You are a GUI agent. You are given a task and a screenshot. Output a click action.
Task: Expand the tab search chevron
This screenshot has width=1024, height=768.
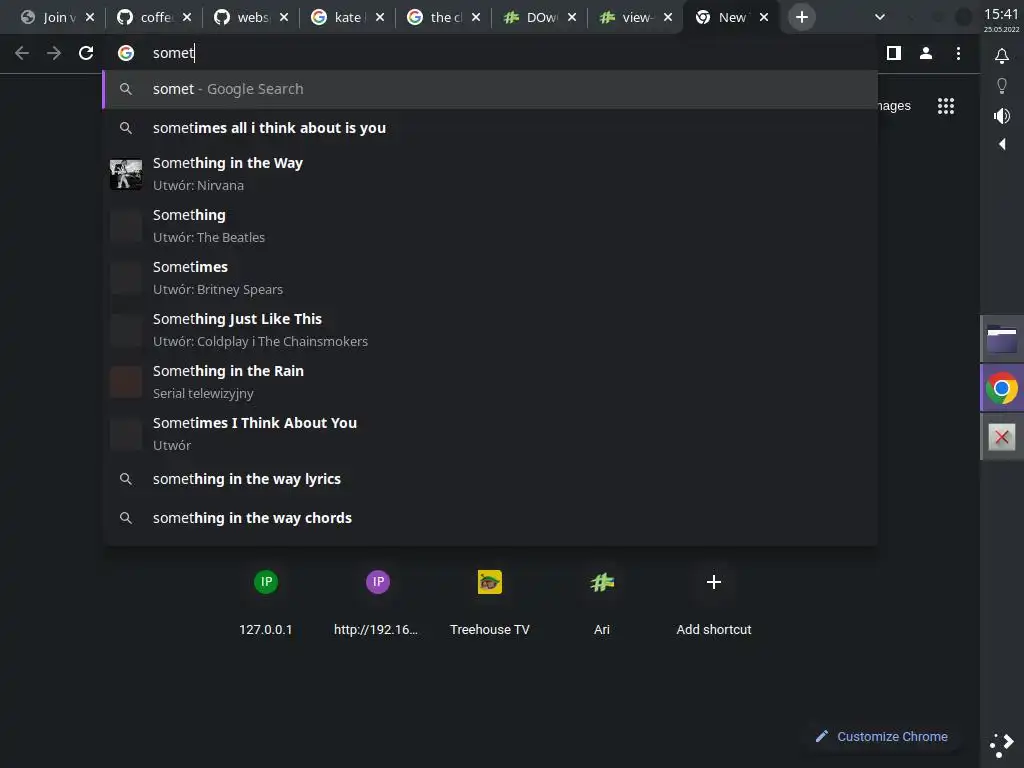(x=880, y=17)
